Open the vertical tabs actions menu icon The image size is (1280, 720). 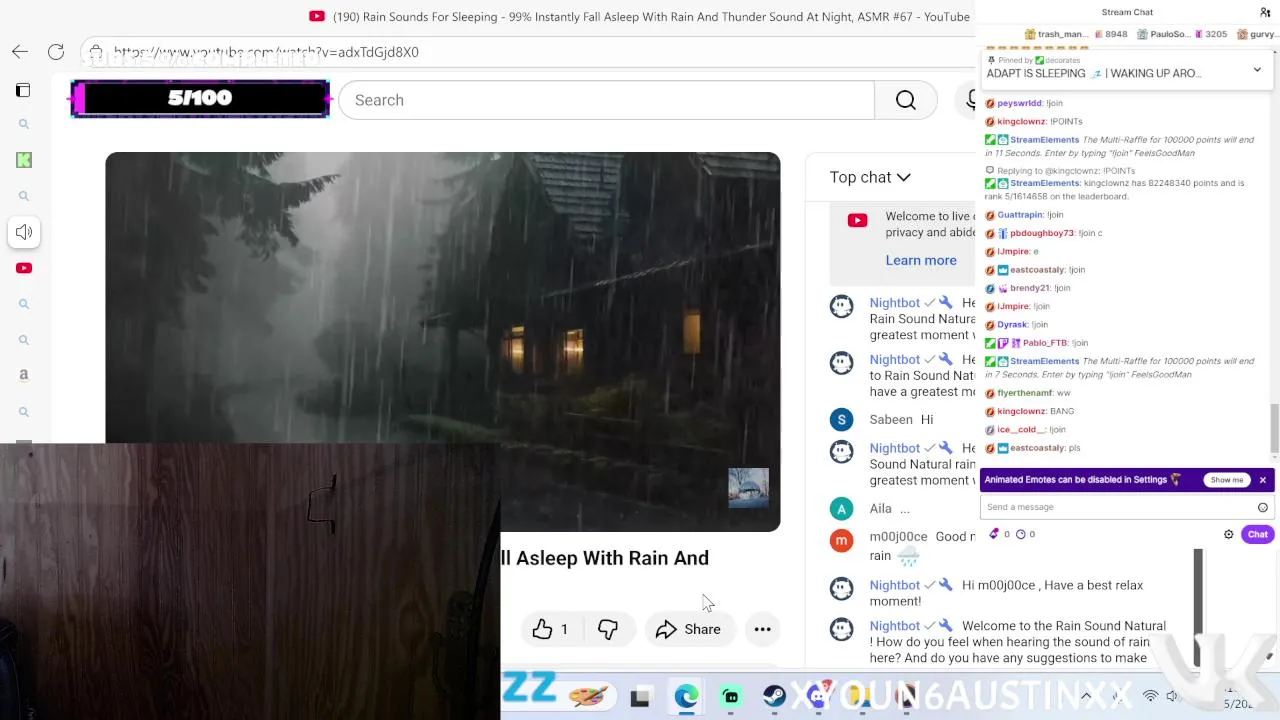[23, 90]
